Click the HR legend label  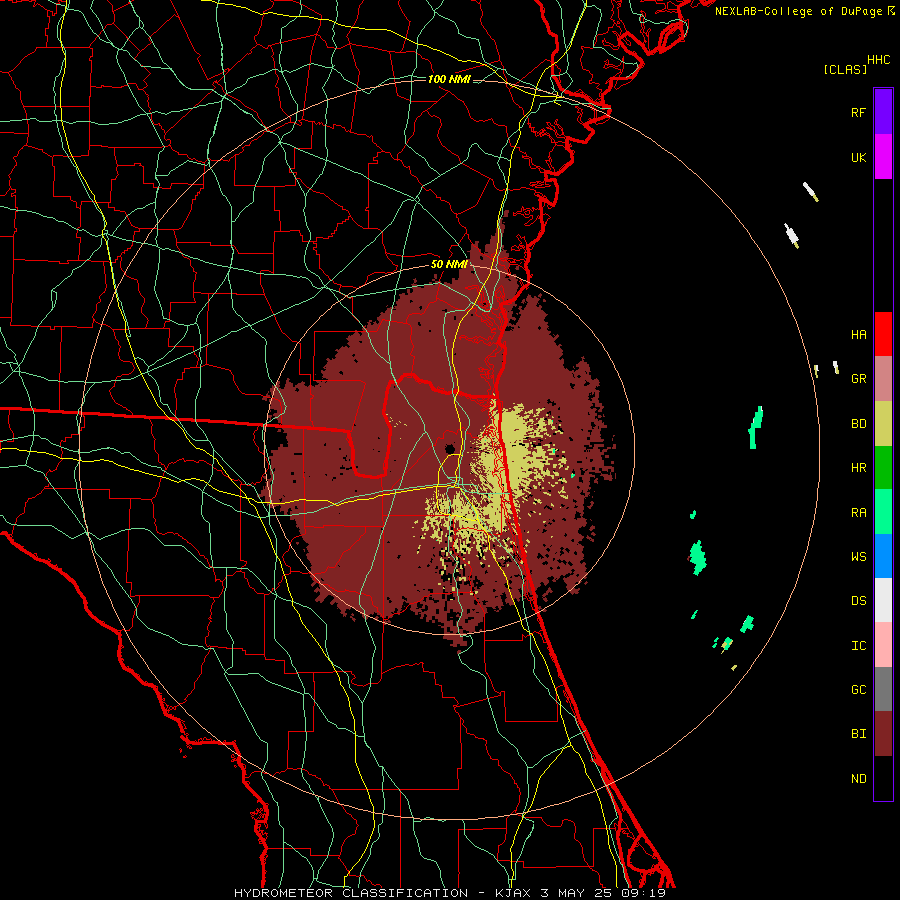point(858,468)
